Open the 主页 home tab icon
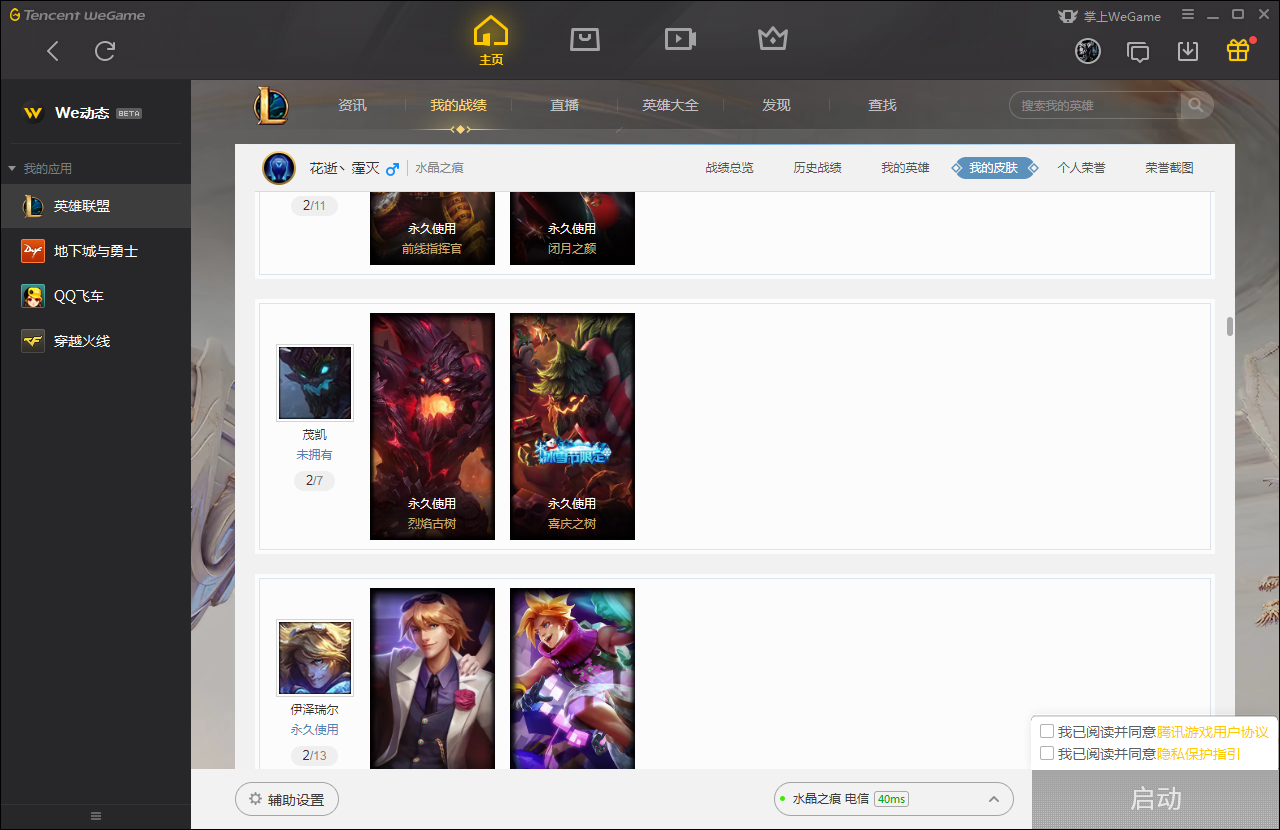The height and width of the screenshot is (830, 1280). [x=491, y=40]
